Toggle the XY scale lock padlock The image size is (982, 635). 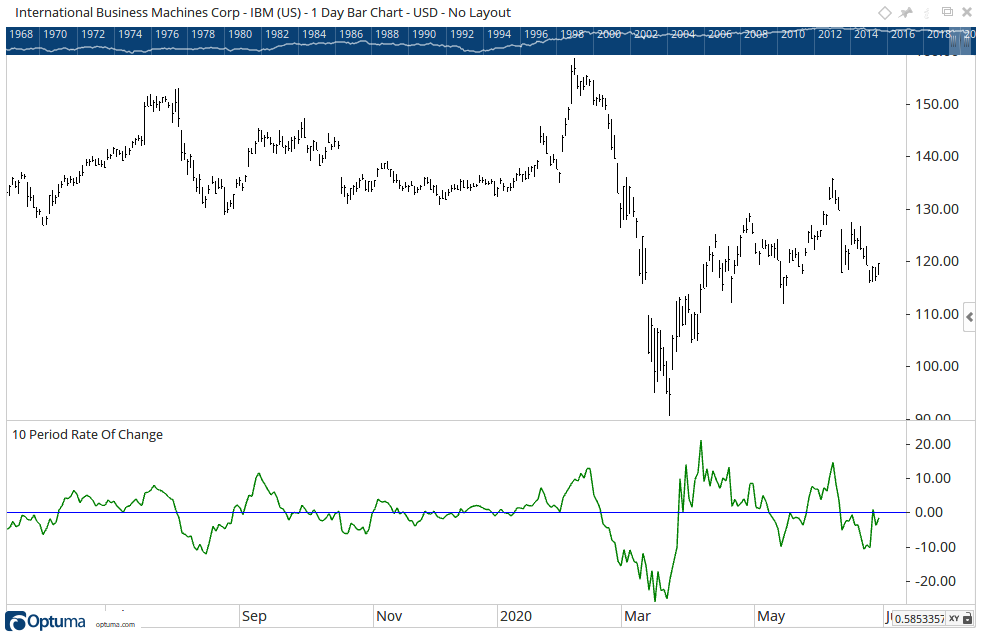point(968,618)
